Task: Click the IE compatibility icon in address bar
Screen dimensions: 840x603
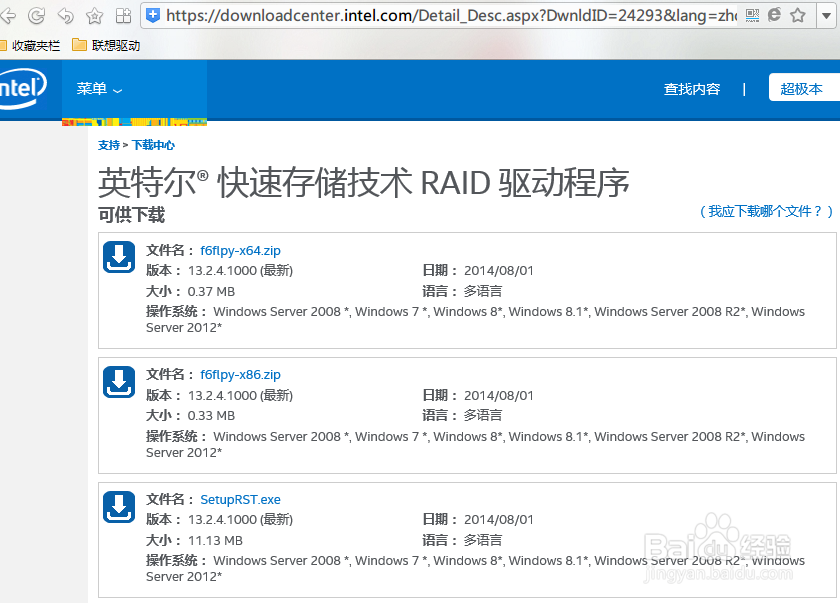Action: (775, 15)
